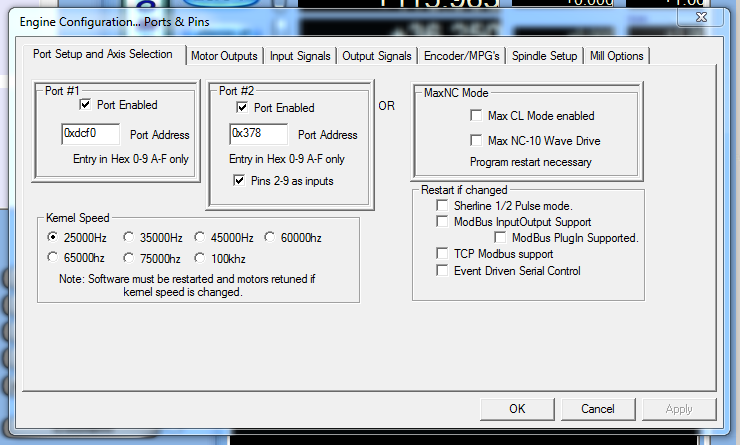Click the Port #1 address field
Viewport: 740px width, 445px height.
pos(90,133)
